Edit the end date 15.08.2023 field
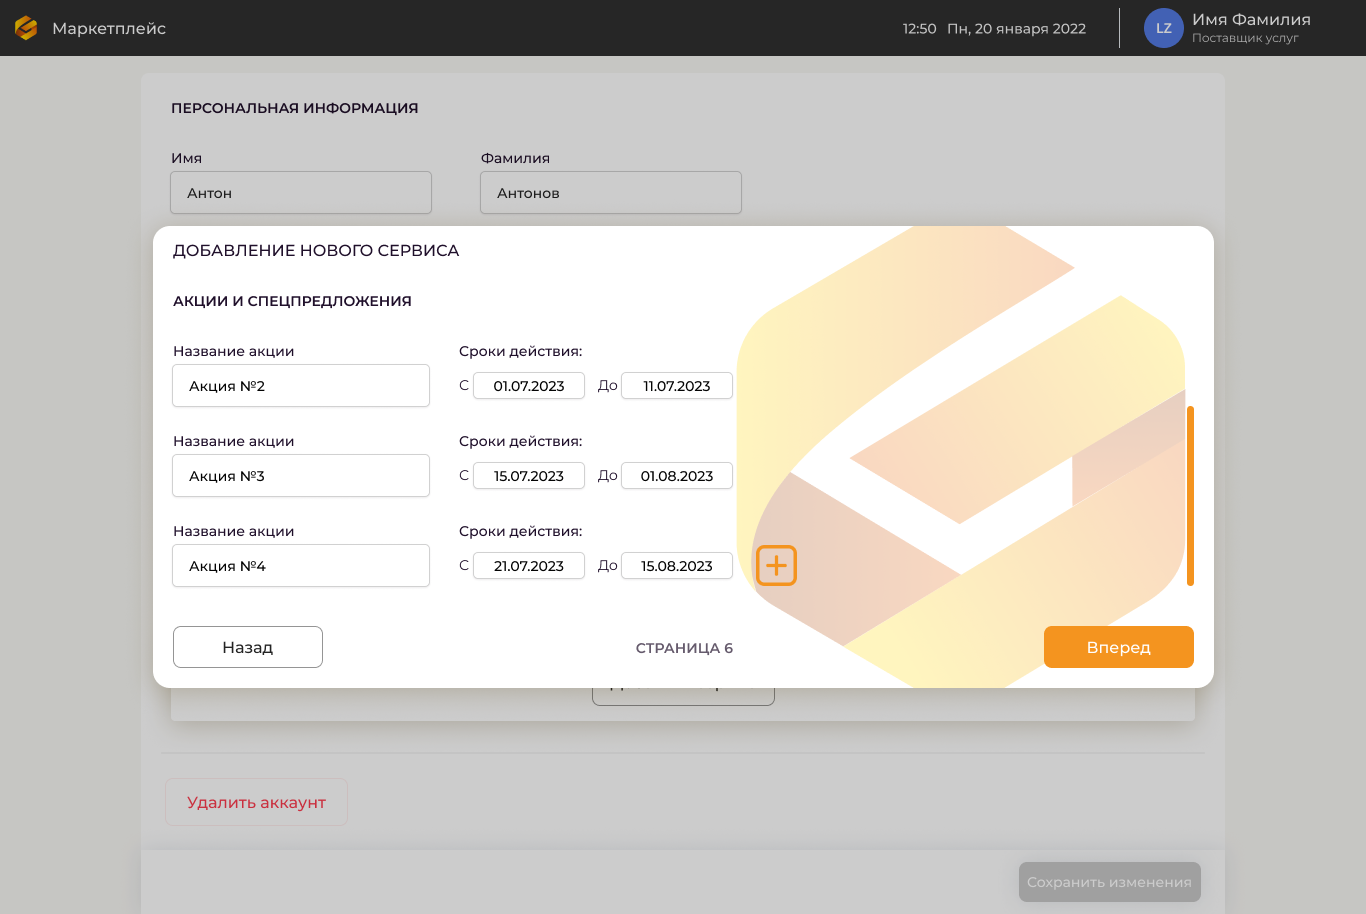Viewport: 1366px width, 914px height. click(676, 566)
